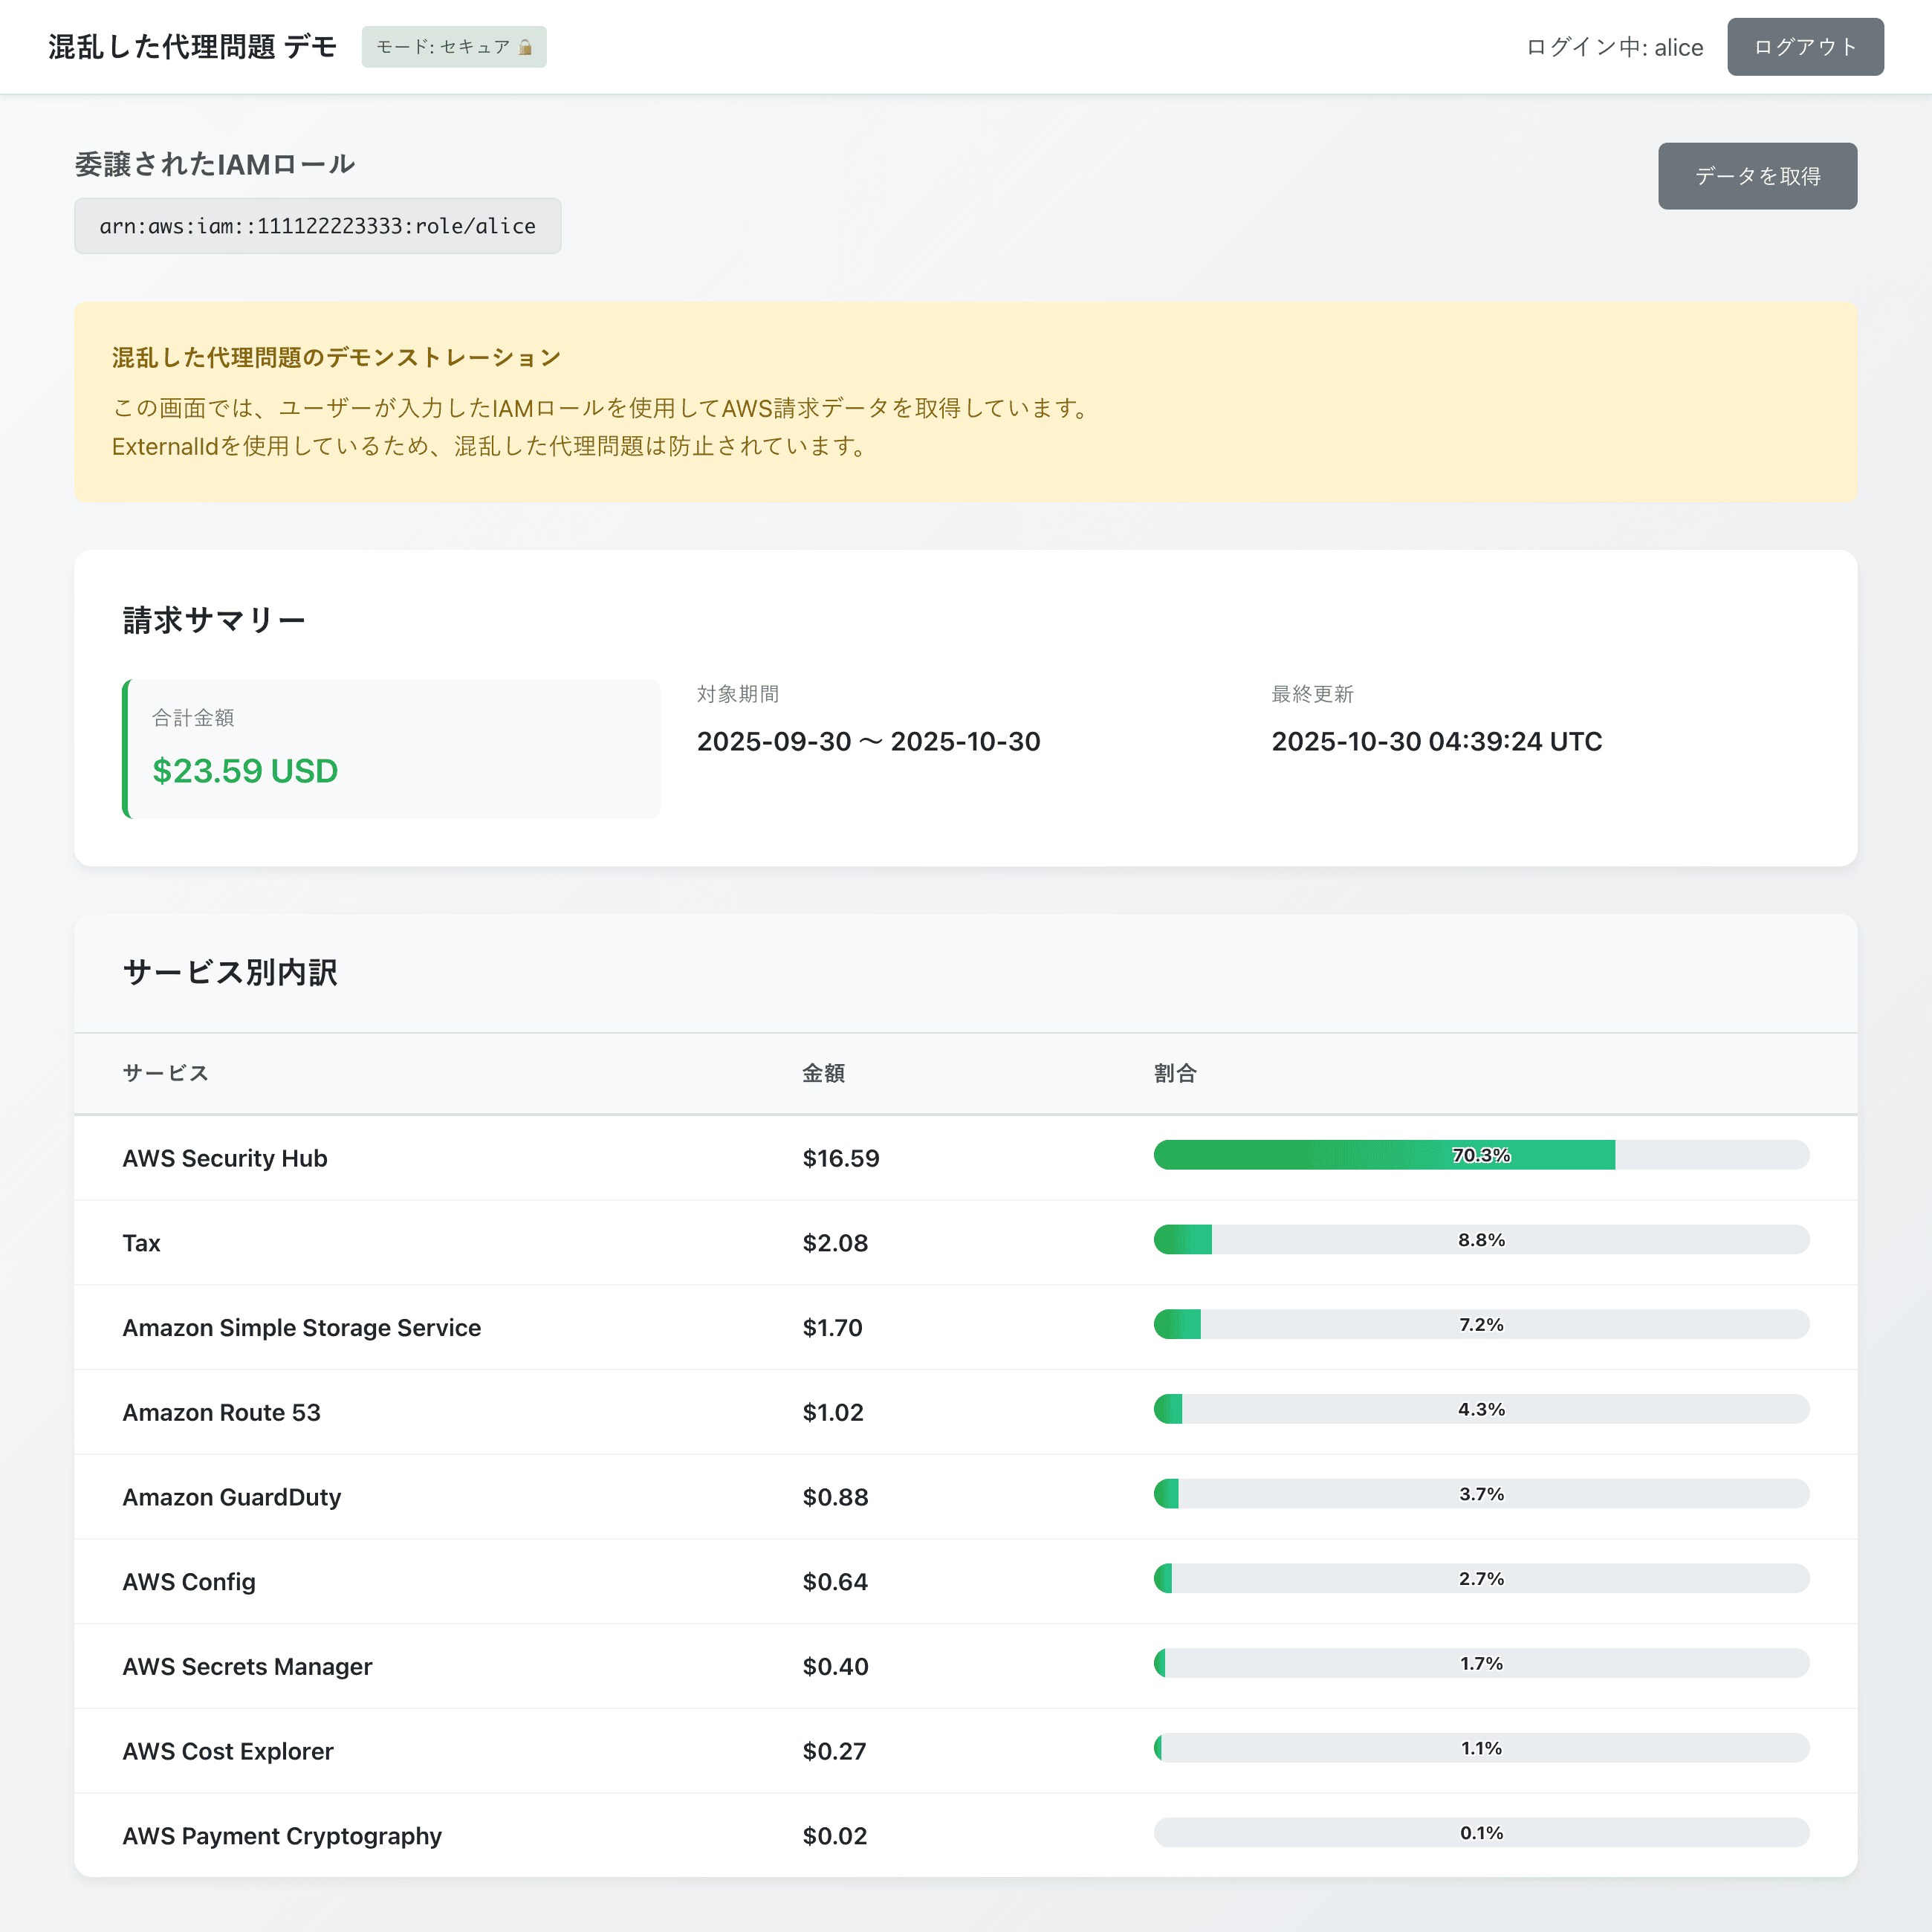Click the データを取得 button

pos(1756,176)
